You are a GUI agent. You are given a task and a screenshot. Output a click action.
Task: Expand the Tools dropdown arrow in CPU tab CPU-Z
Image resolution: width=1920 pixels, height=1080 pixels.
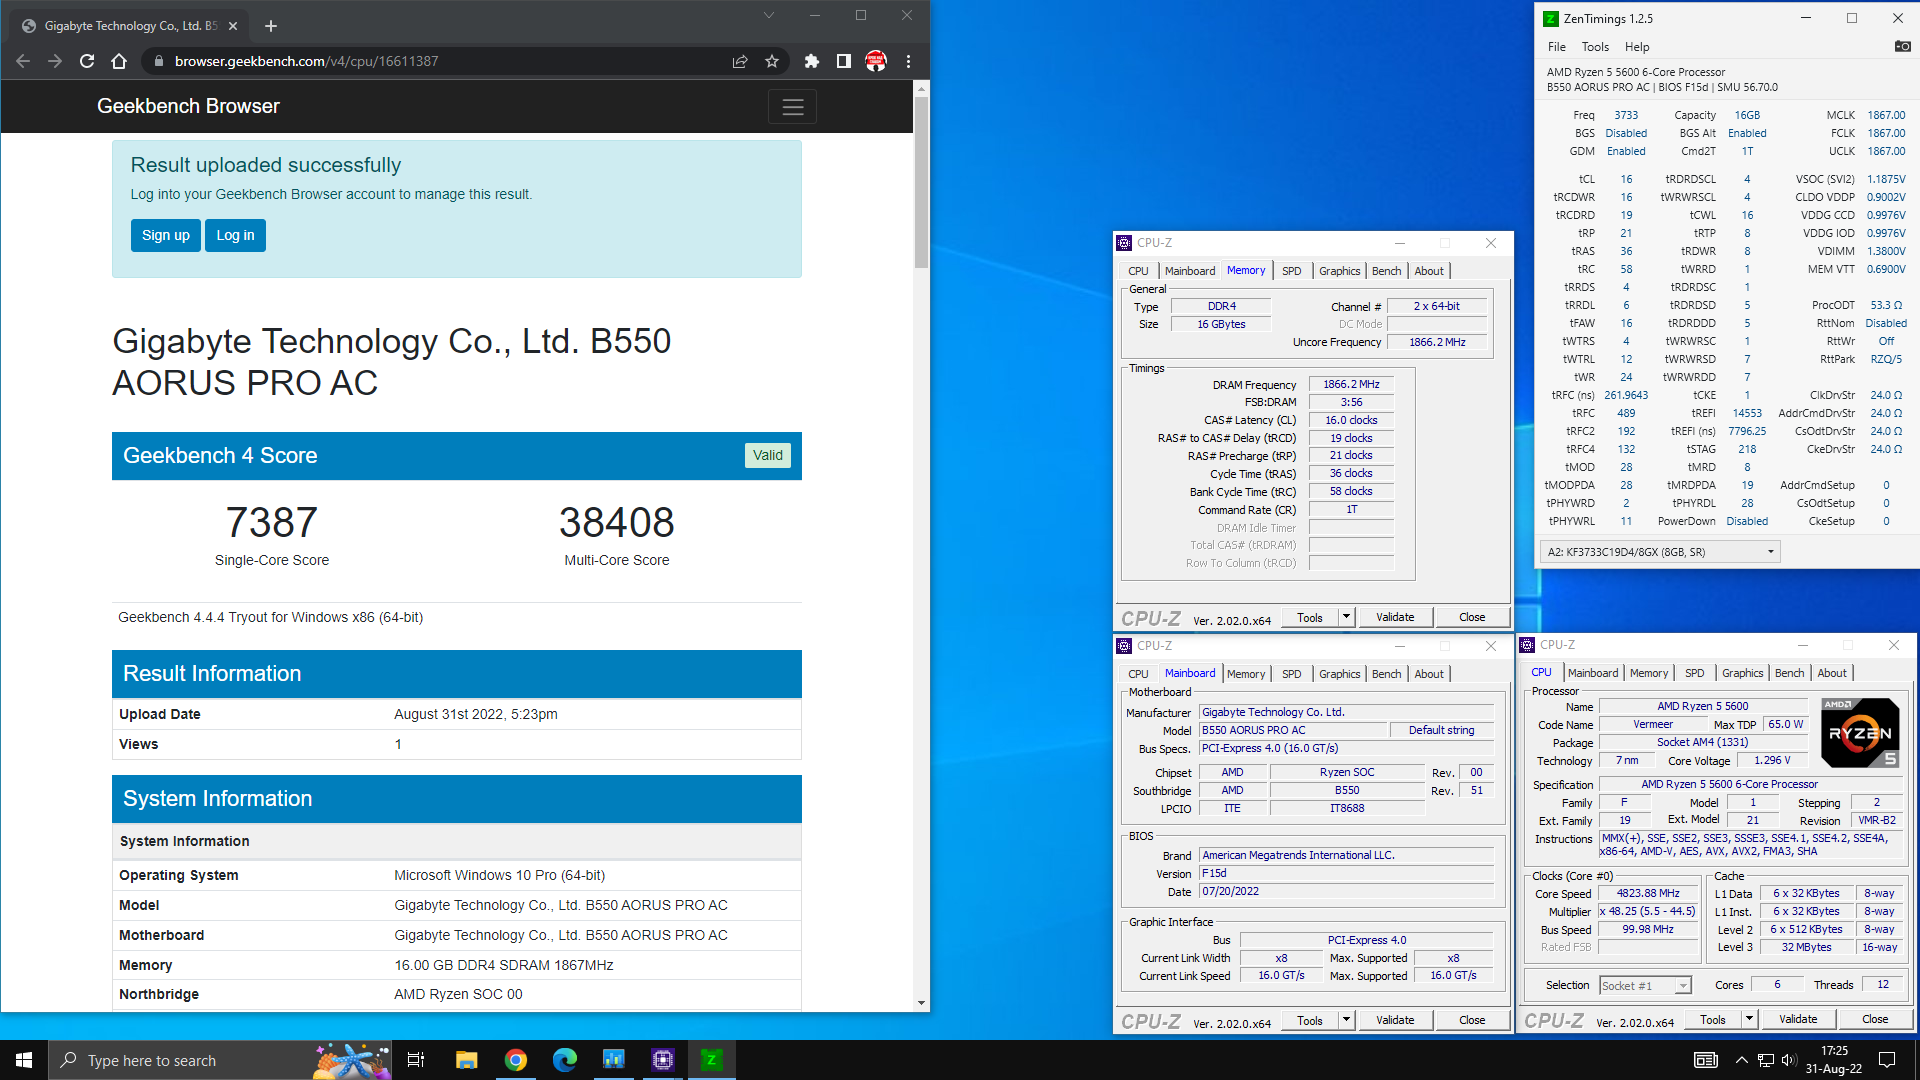click(1749, 1019)
